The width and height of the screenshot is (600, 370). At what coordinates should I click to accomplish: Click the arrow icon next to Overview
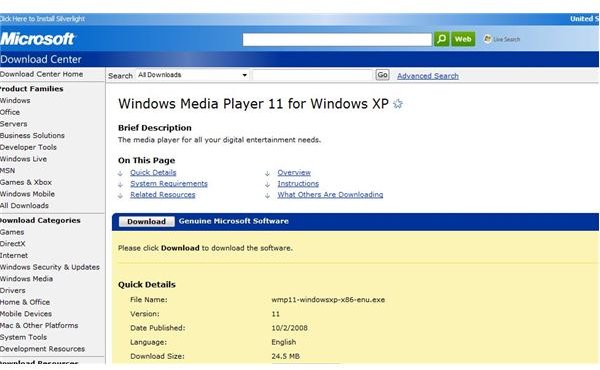pos(267,173)
